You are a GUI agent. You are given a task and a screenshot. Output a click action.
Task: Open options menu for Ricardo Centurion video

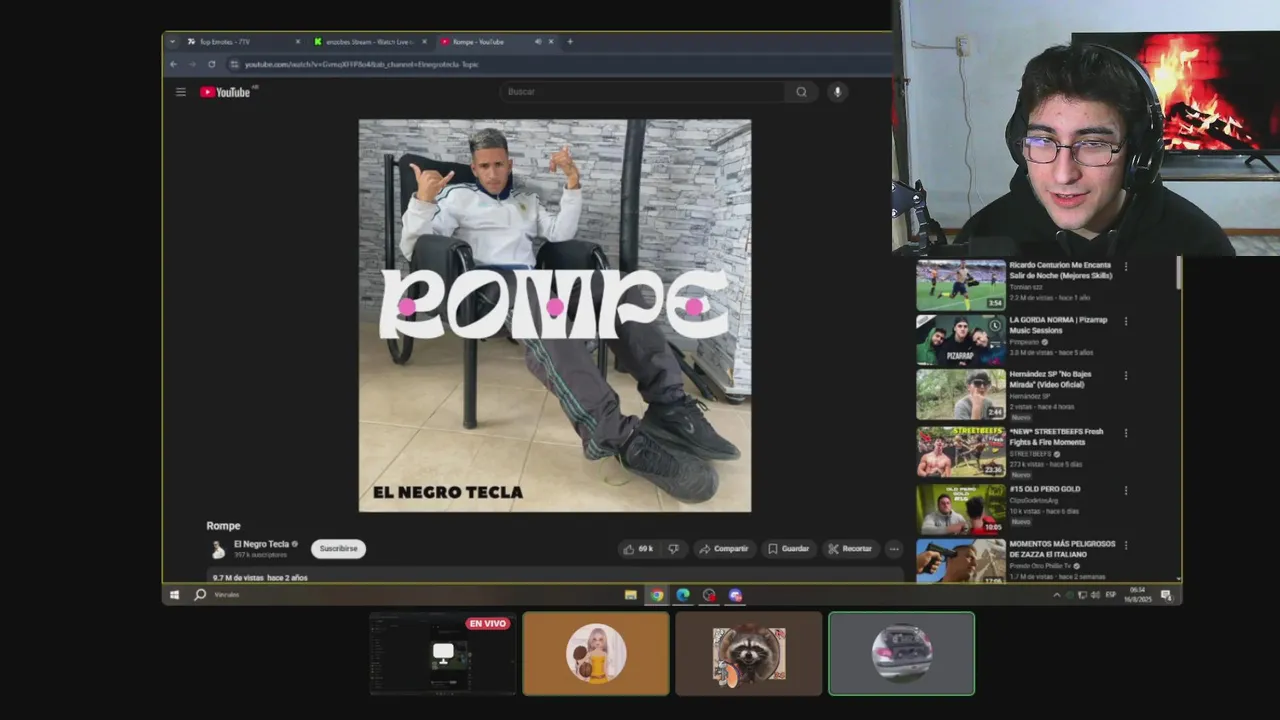(1126, 267)
